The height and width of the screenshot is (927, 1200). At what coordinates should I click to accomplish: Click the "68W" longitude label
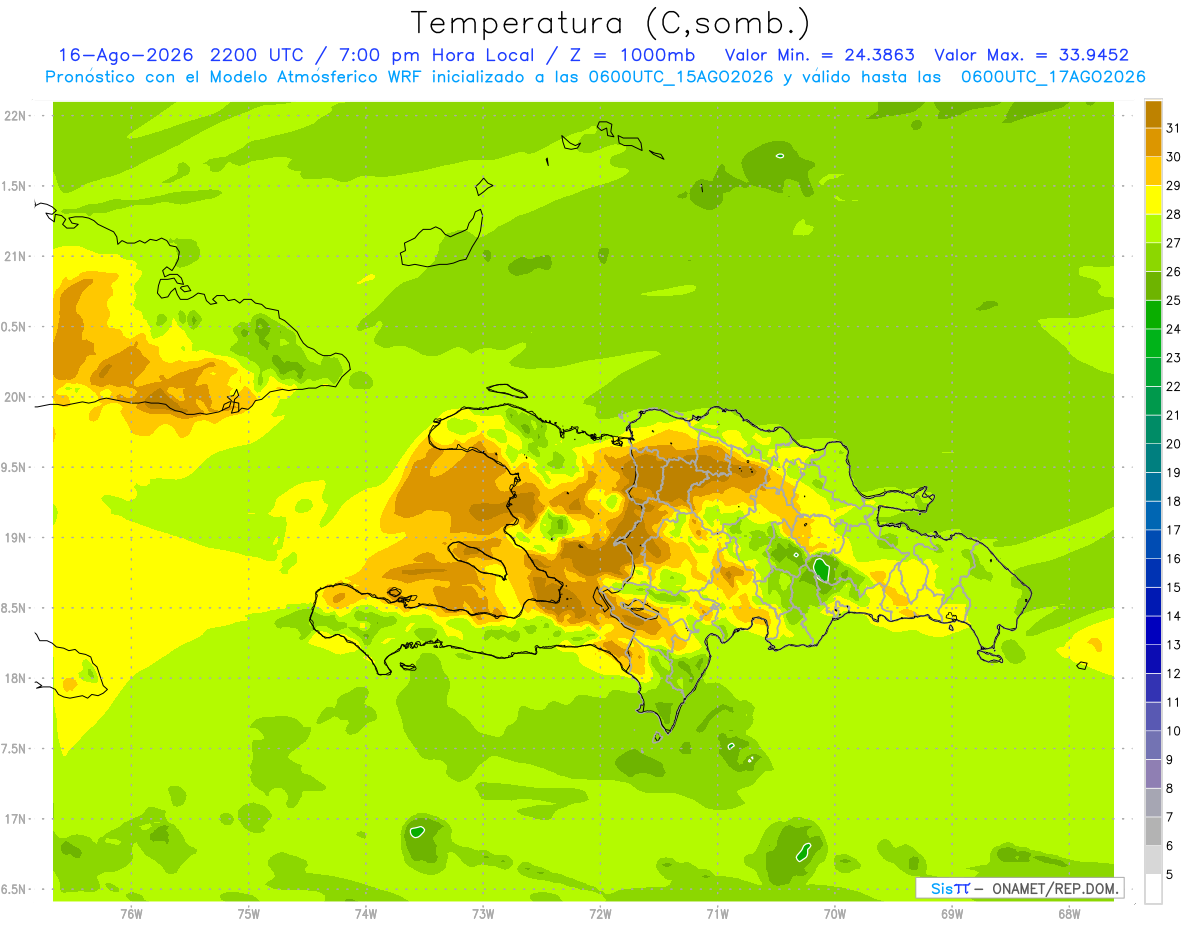tap(1069, 913)
